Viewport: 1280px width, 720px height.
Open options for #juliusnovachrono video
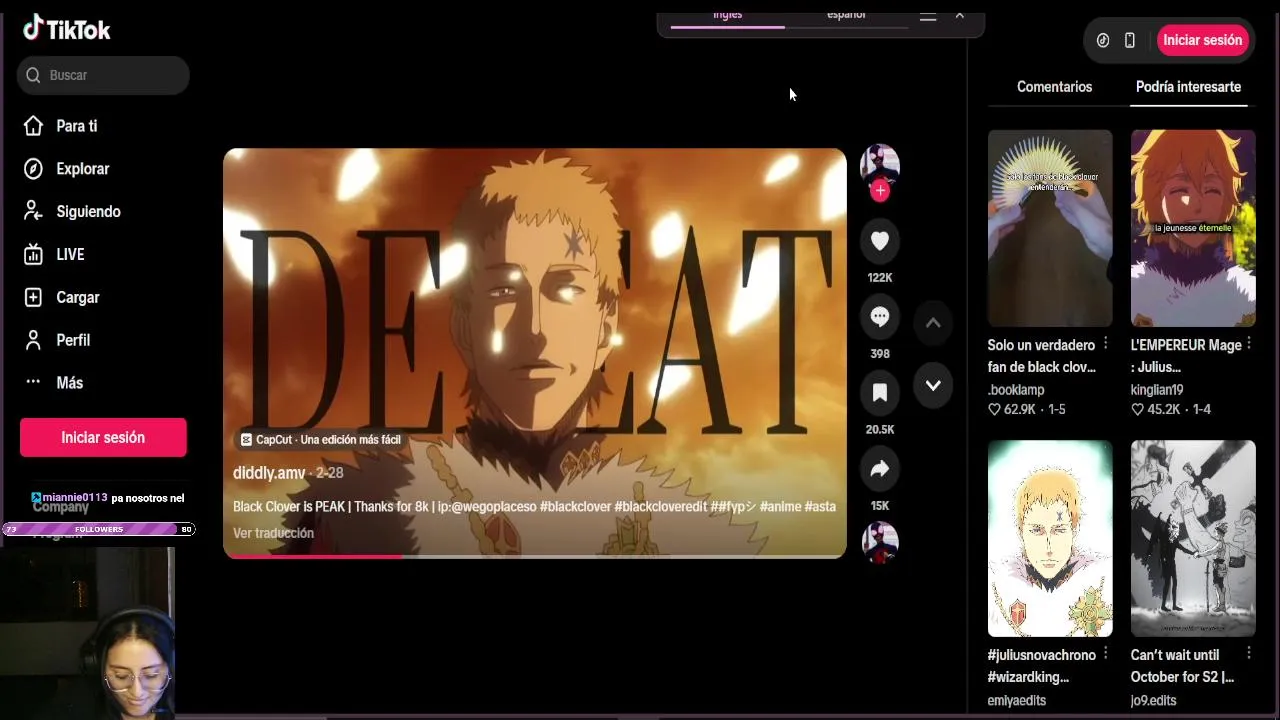(x=1105, y=654)
